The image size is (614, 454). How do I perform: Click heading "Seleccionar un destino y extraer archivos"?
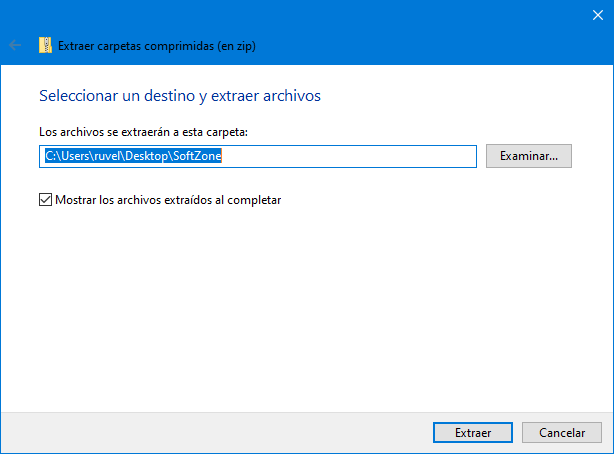point(179,96)
